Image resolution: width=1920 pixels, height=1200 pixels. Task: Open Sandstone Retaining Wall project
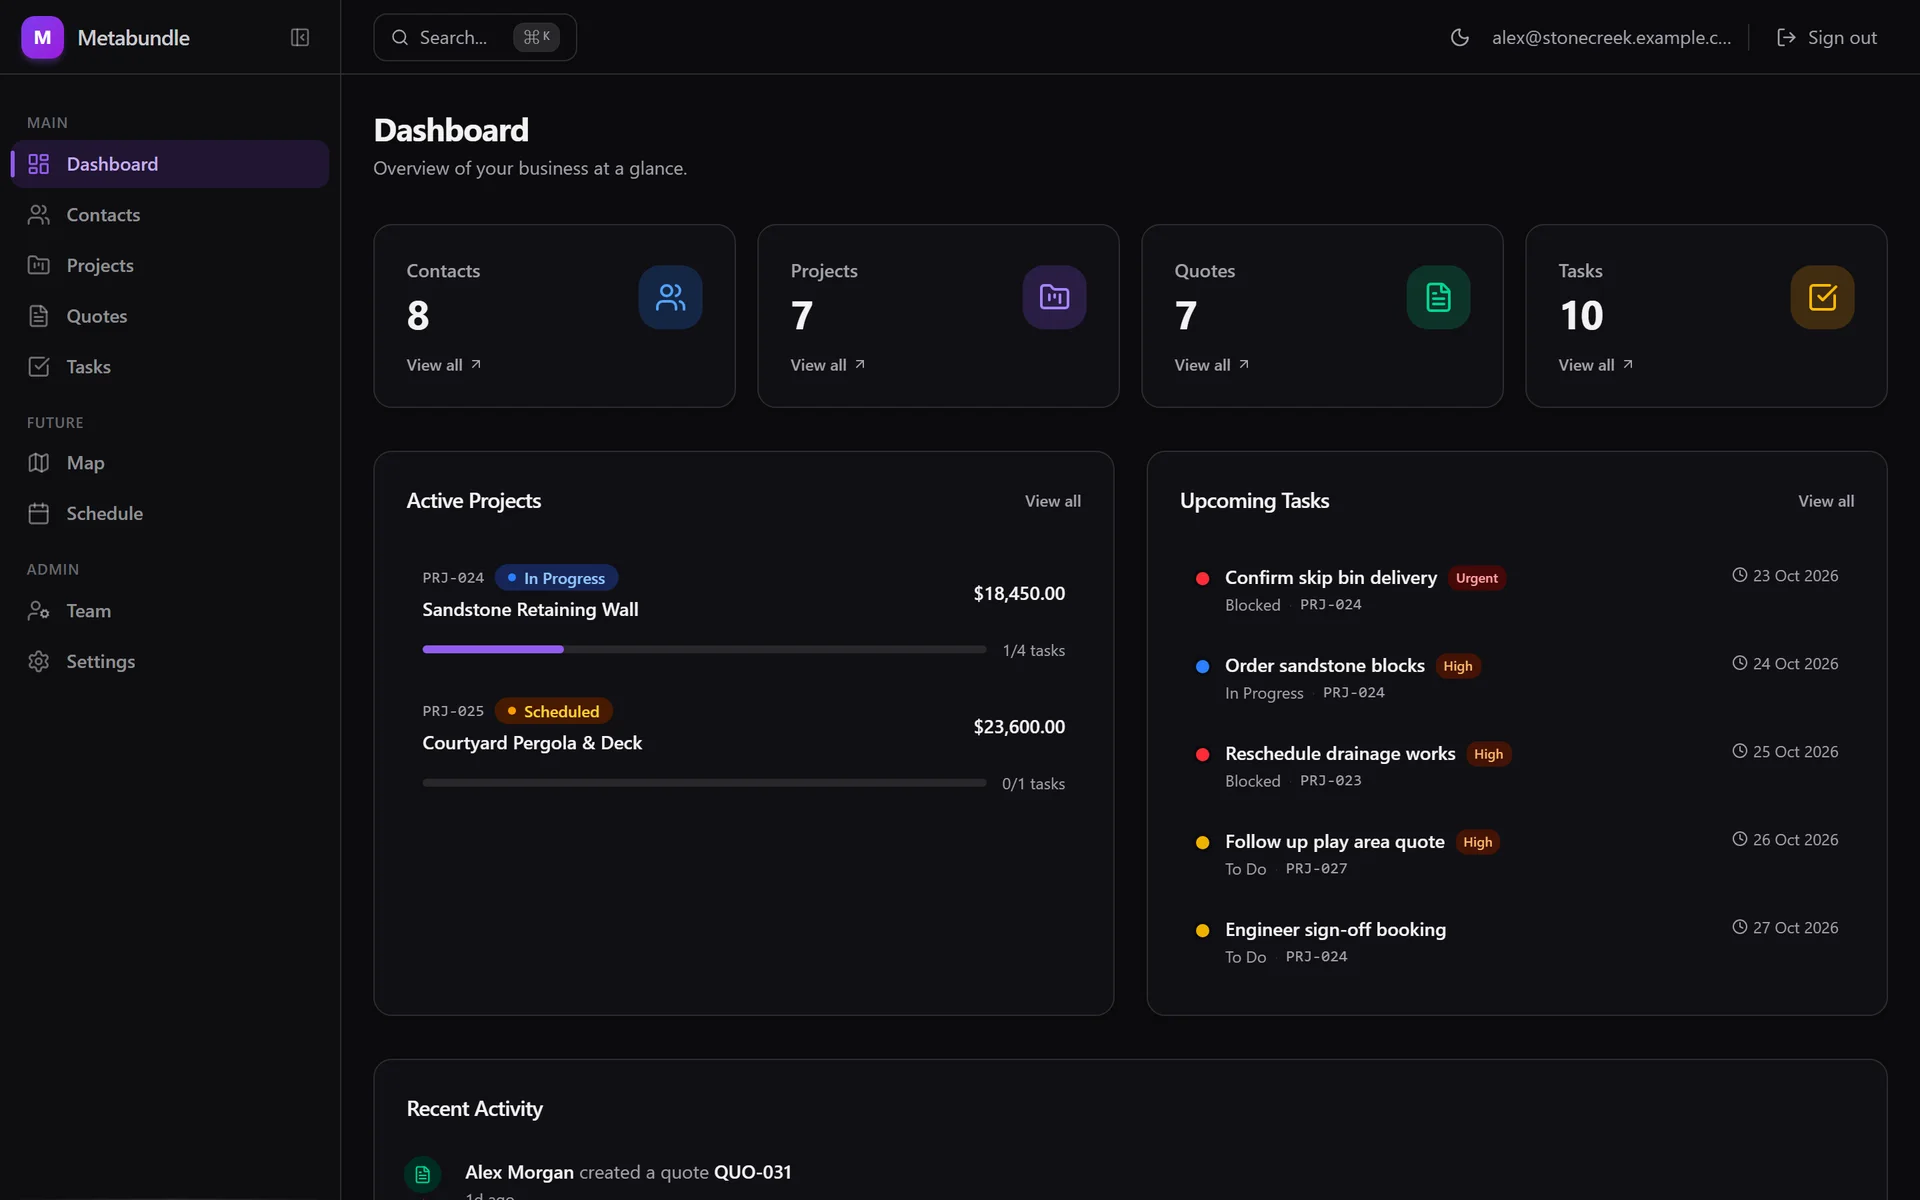[530, 609]
